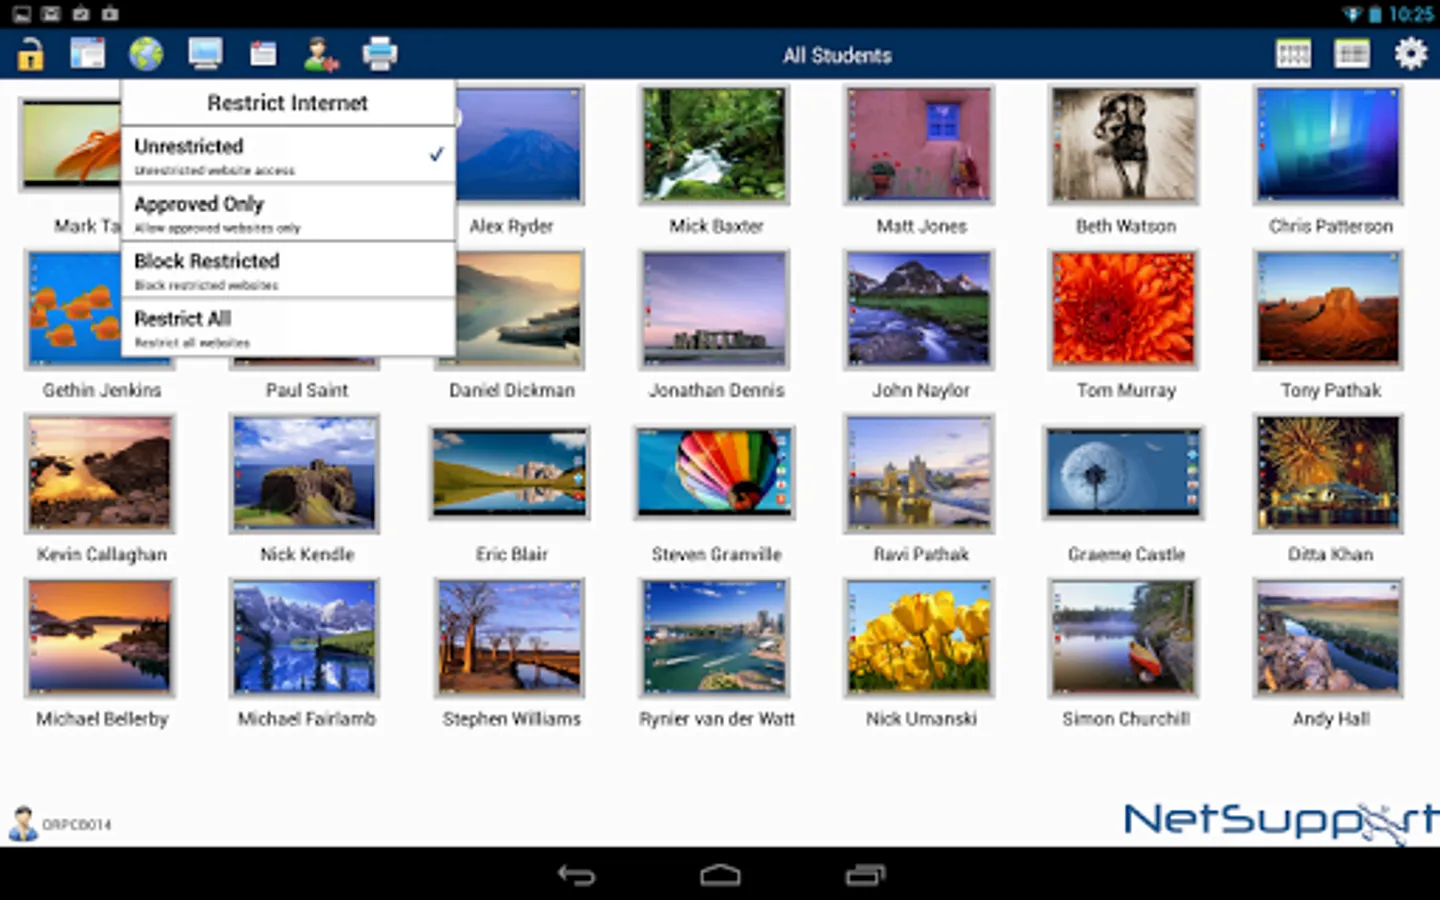Image resolution: width=1440 pixels, height=900 pixels.
Task: Select Ravi Pathak's Tower Bridge thumbnail
Action: point(920,473)
